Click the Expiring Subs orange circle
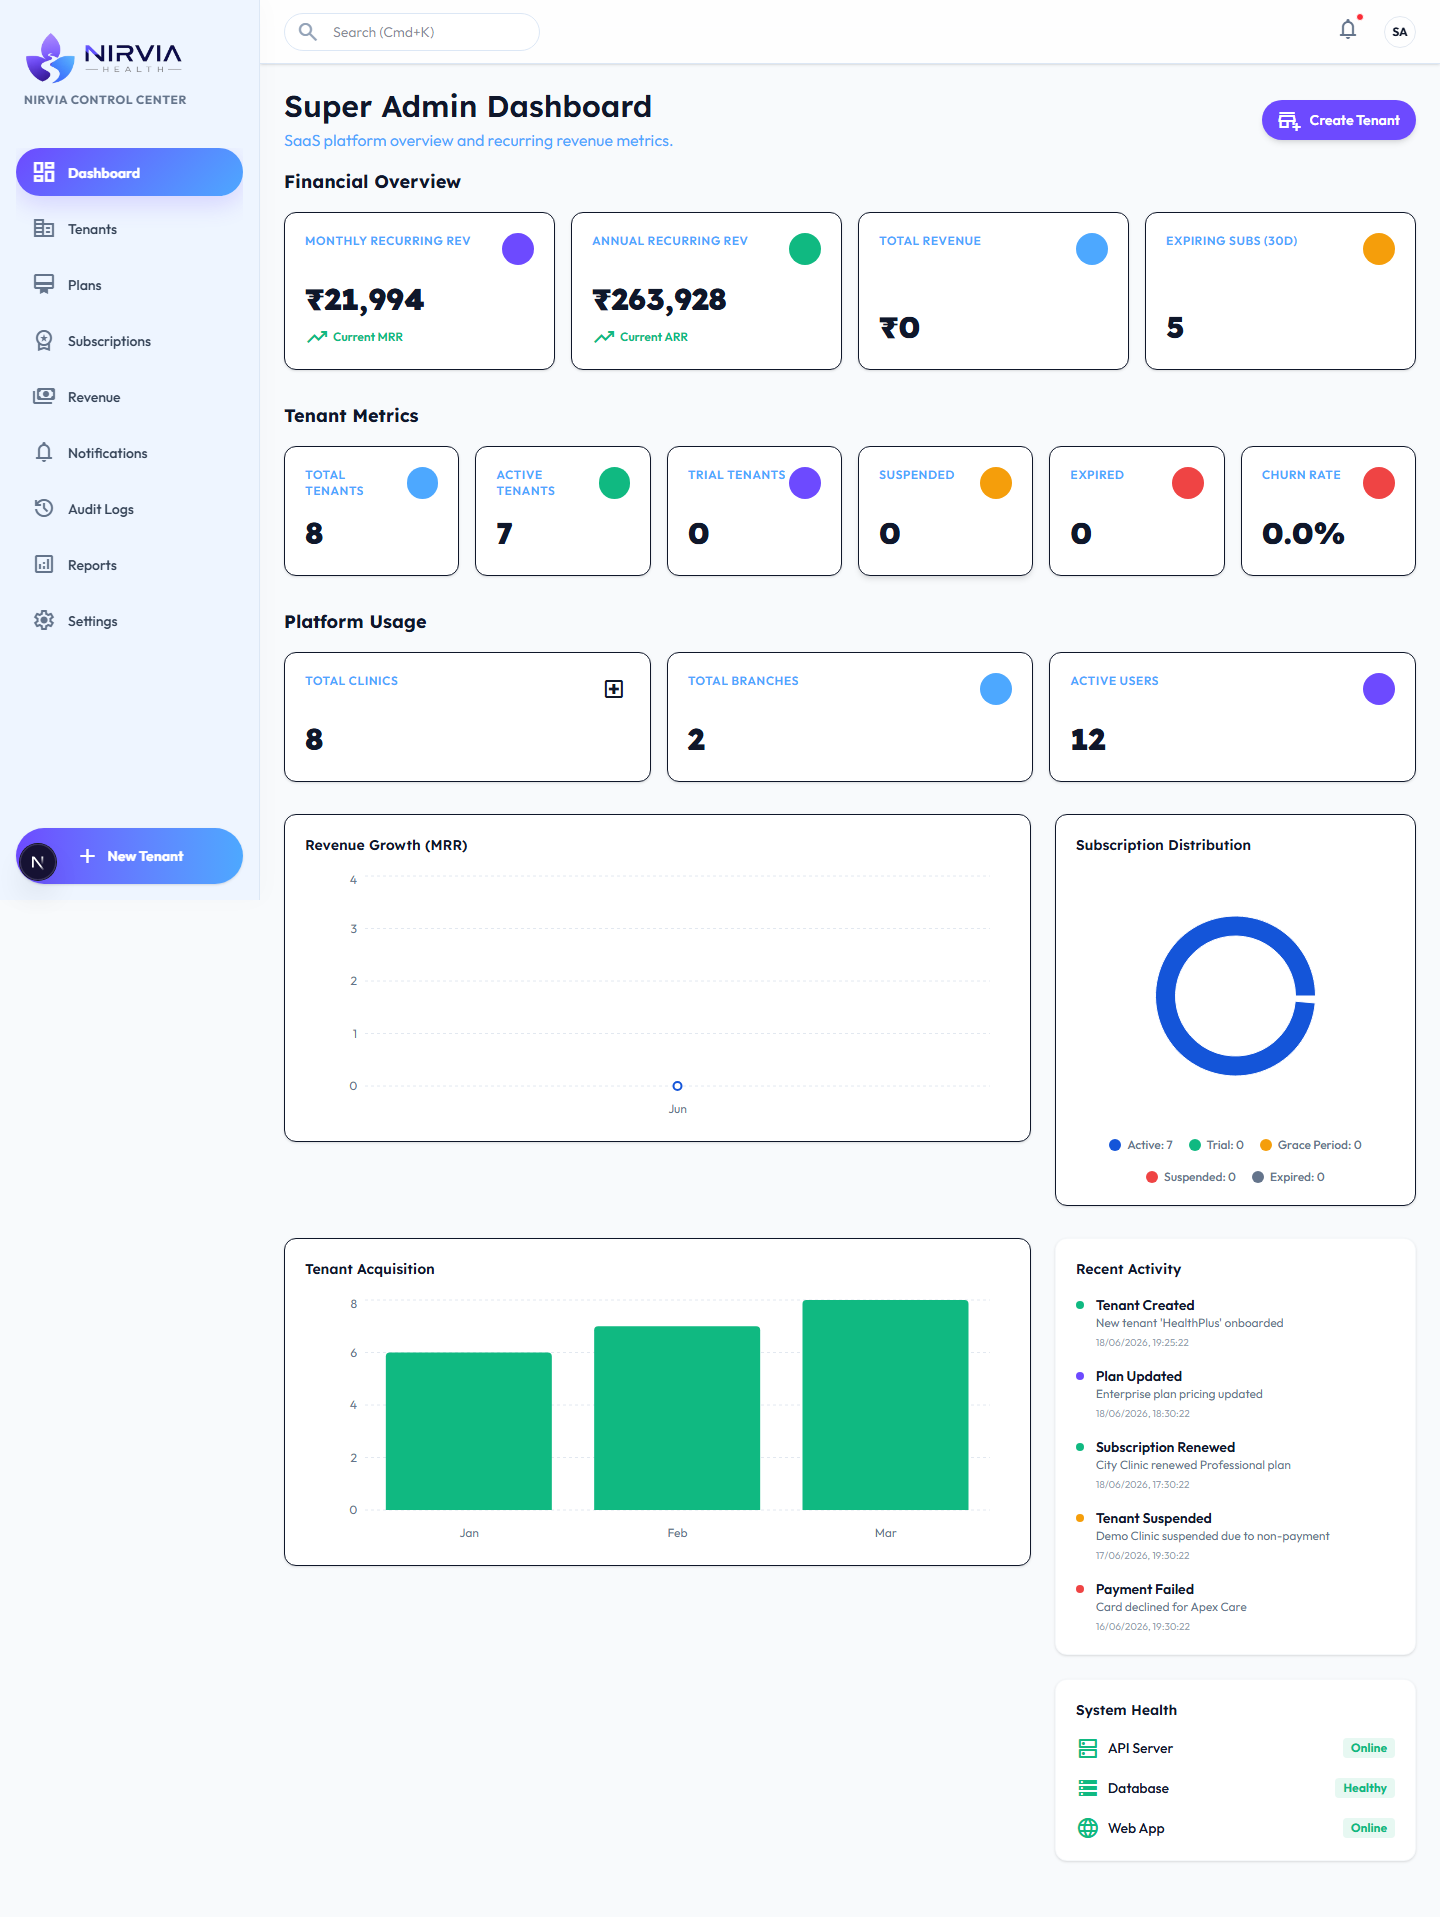Screen dimensions: 1440x1917 point(1379,249)
